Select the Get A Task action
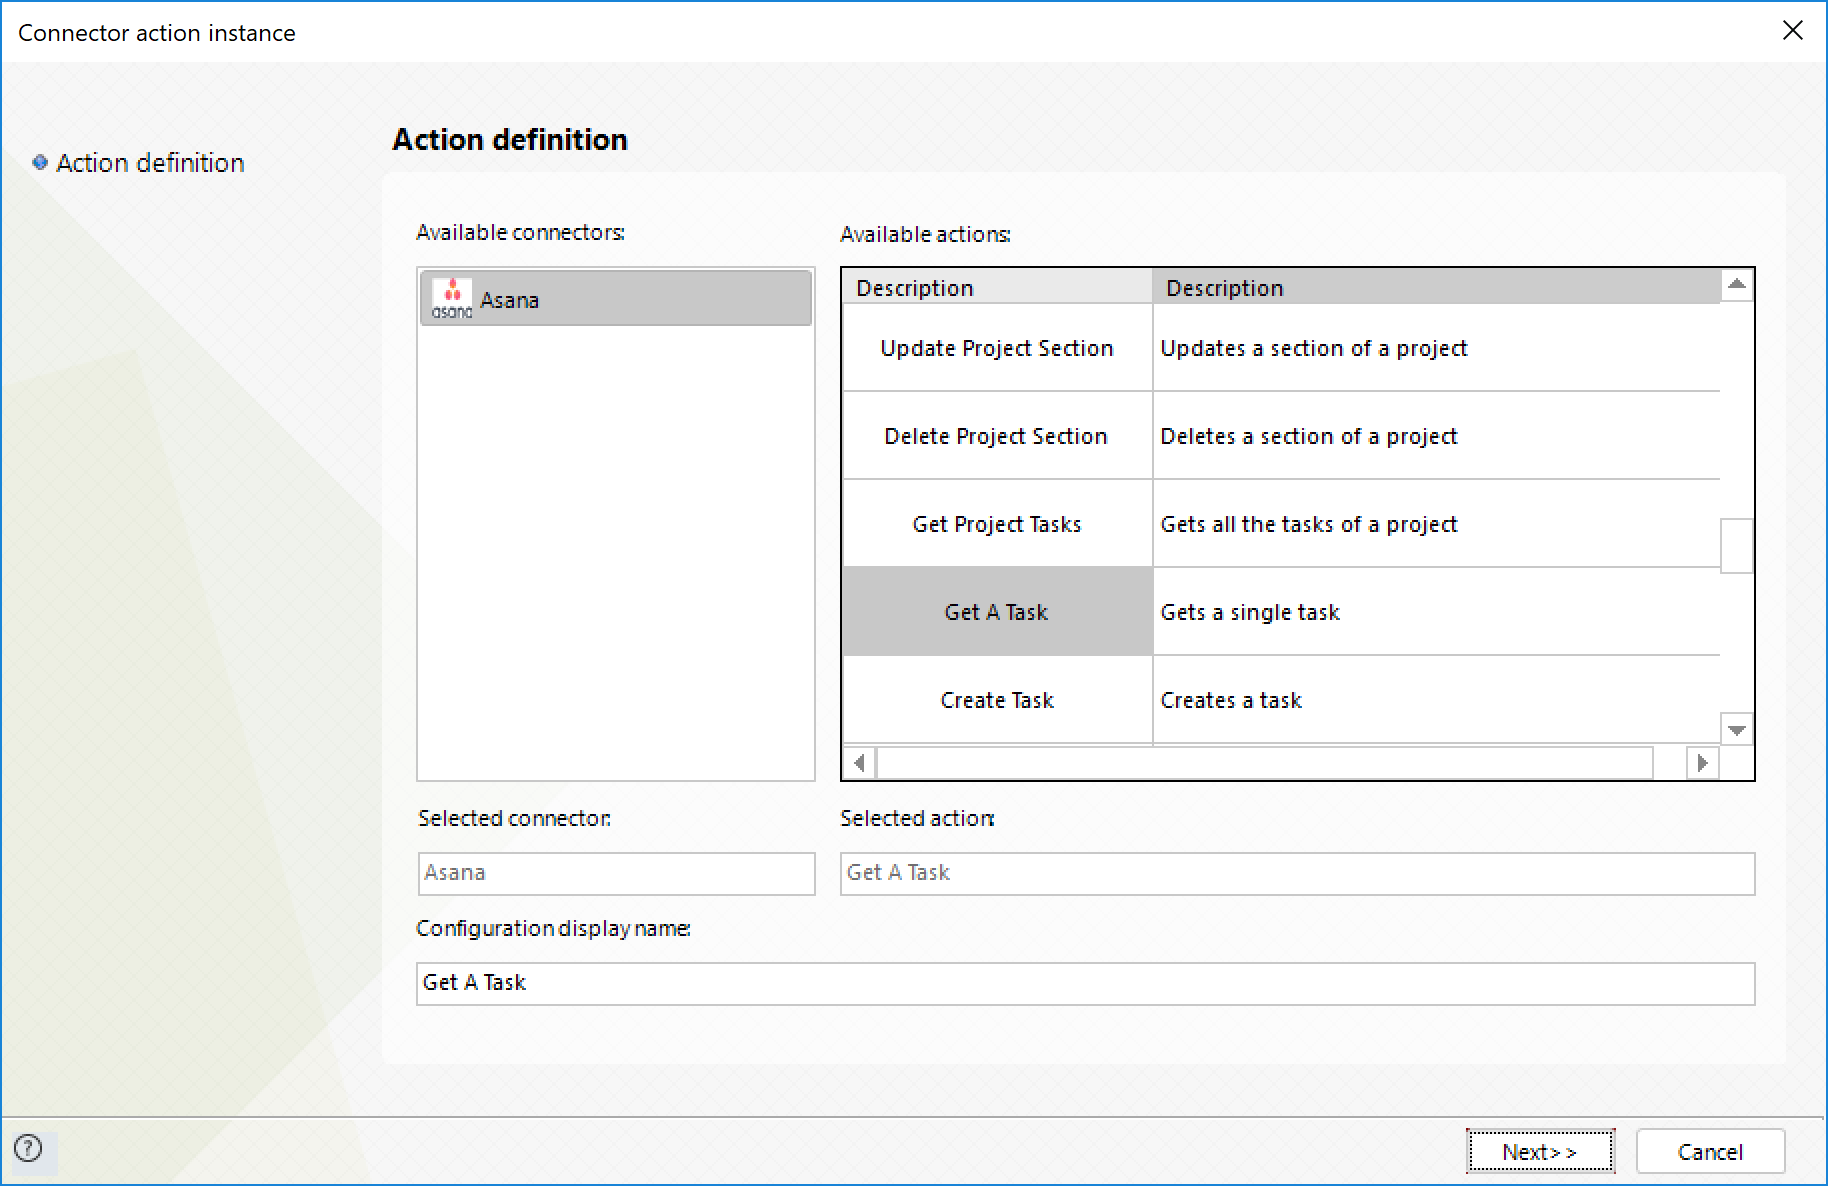 [997, 611]
